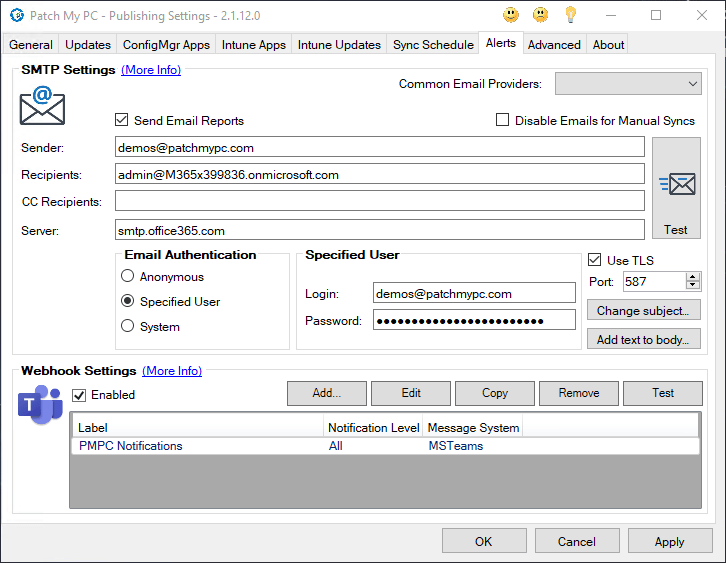Minimize the Publishing Settings window
Screen dimensions: 726x563
point(611,15)
